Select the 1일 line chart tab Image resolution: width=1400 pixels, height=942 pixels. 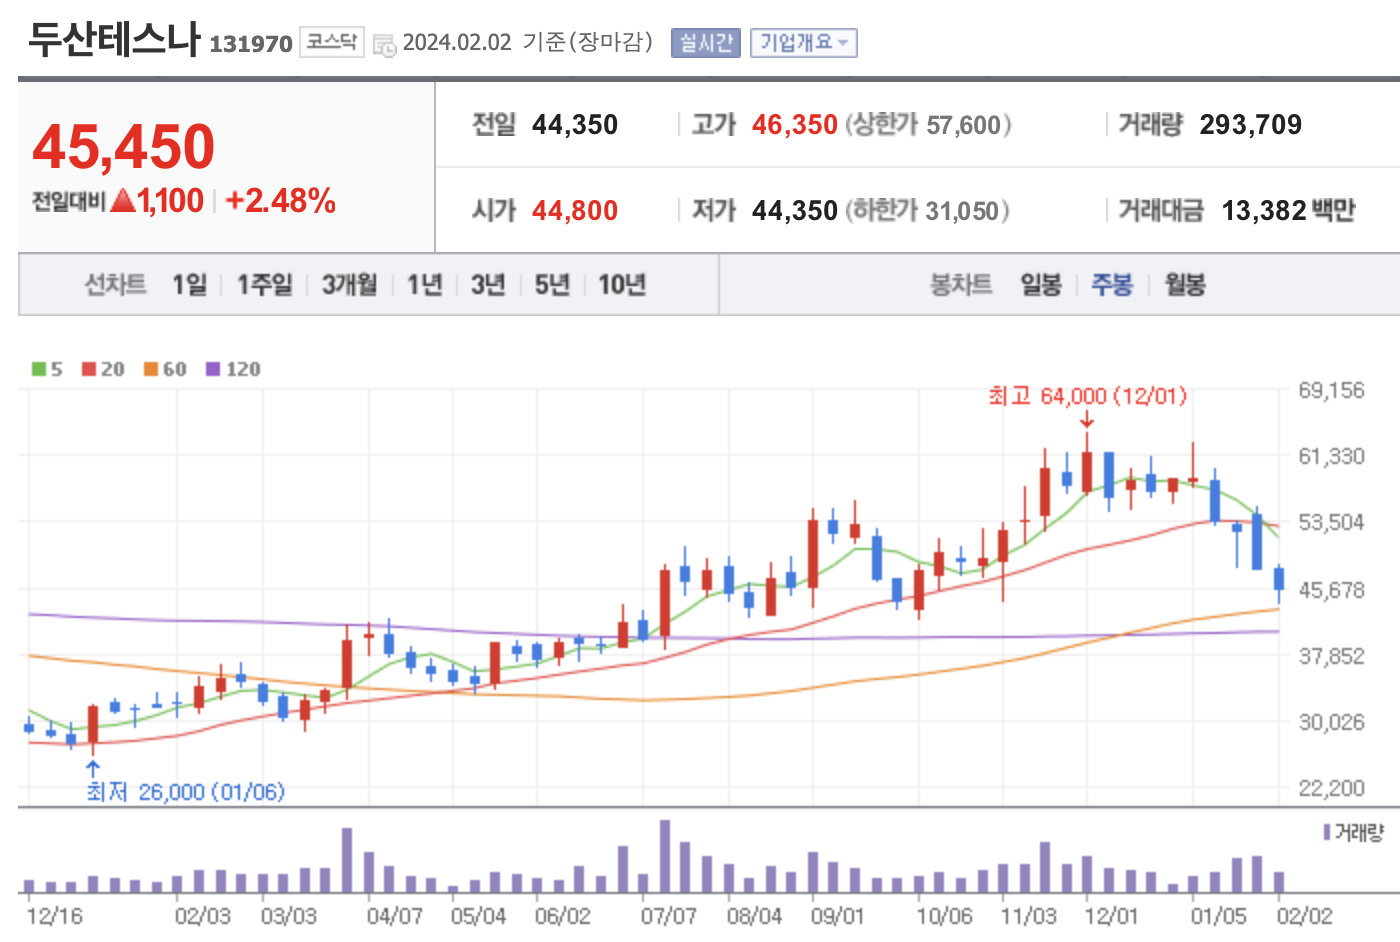click(190, 285)
